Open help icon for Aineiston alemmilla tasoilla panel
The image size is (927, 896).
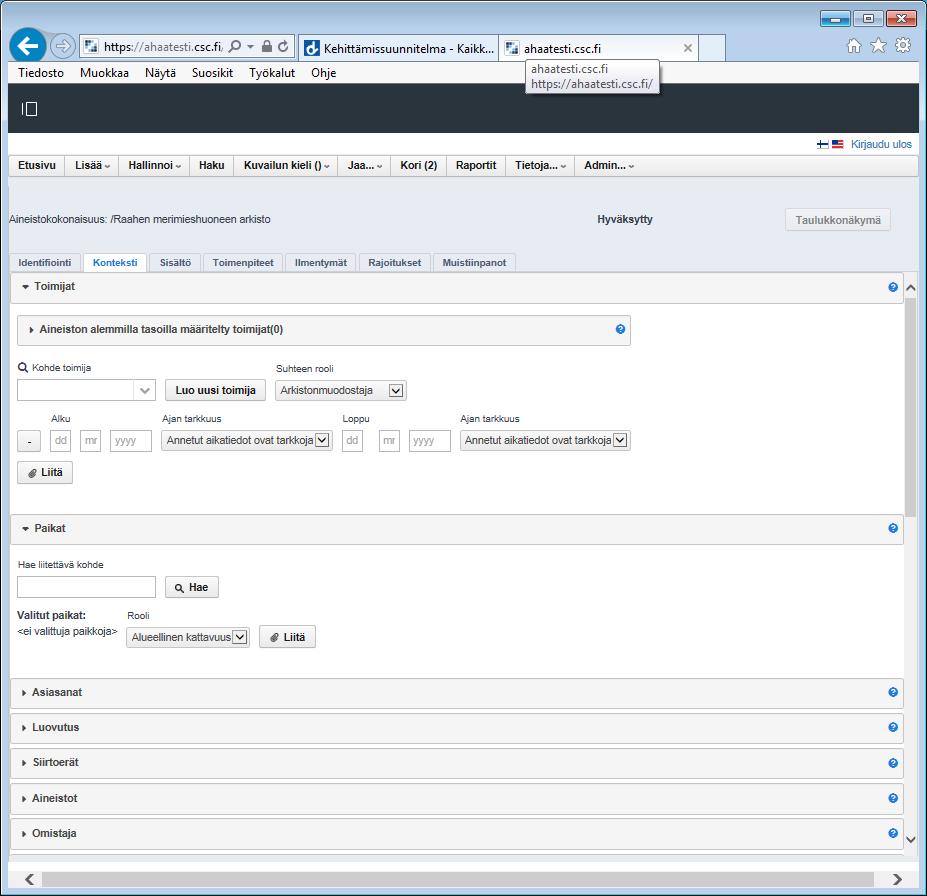620,329
